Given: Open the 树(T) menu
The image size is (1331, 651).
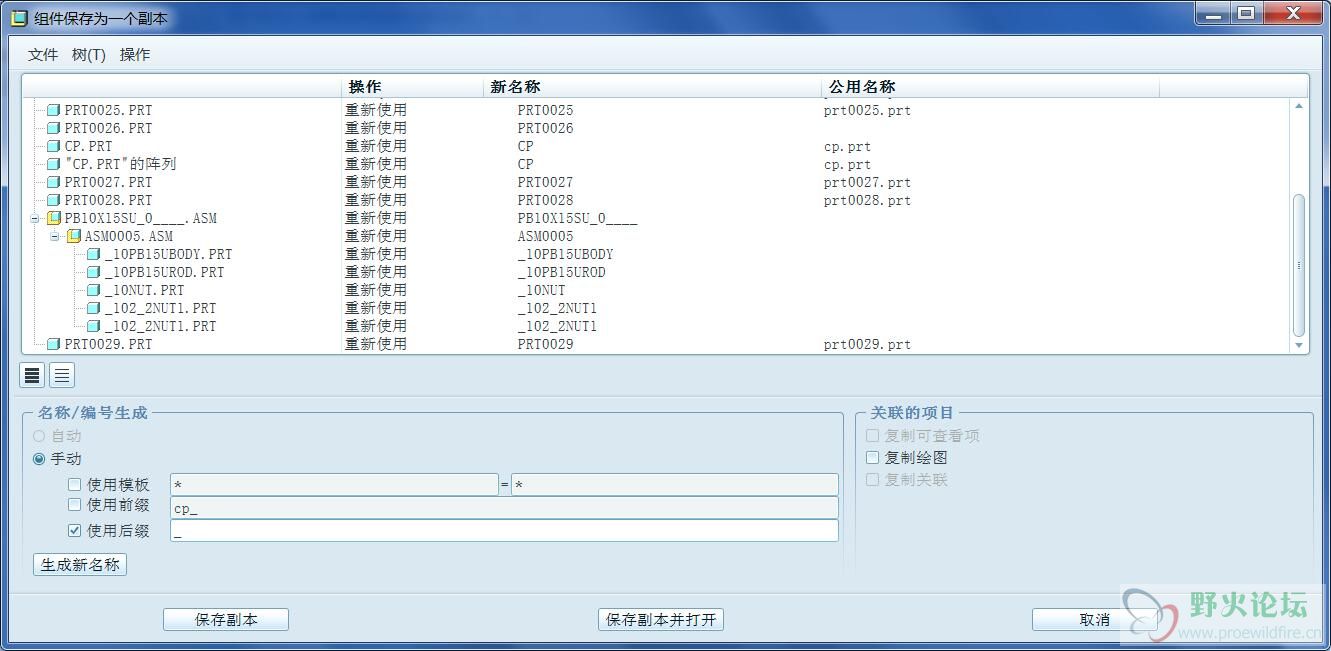Looking at the screenshot, I should [89, 55].
